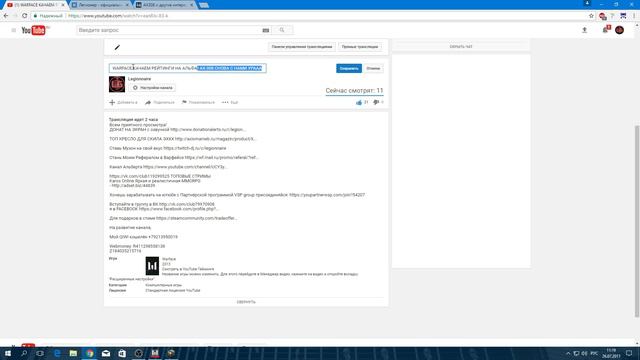This screenshot has width=640, height=360.
Task: Open channel settings gear button
Action: click(152, 88)
